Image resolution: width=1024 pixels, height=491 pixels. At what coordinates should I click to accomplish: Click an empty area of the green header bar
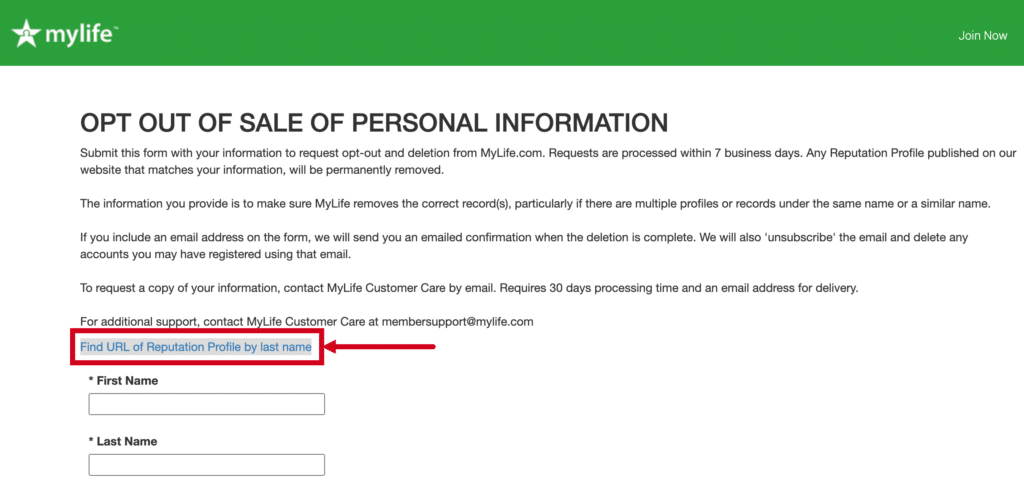pos(522,33)
